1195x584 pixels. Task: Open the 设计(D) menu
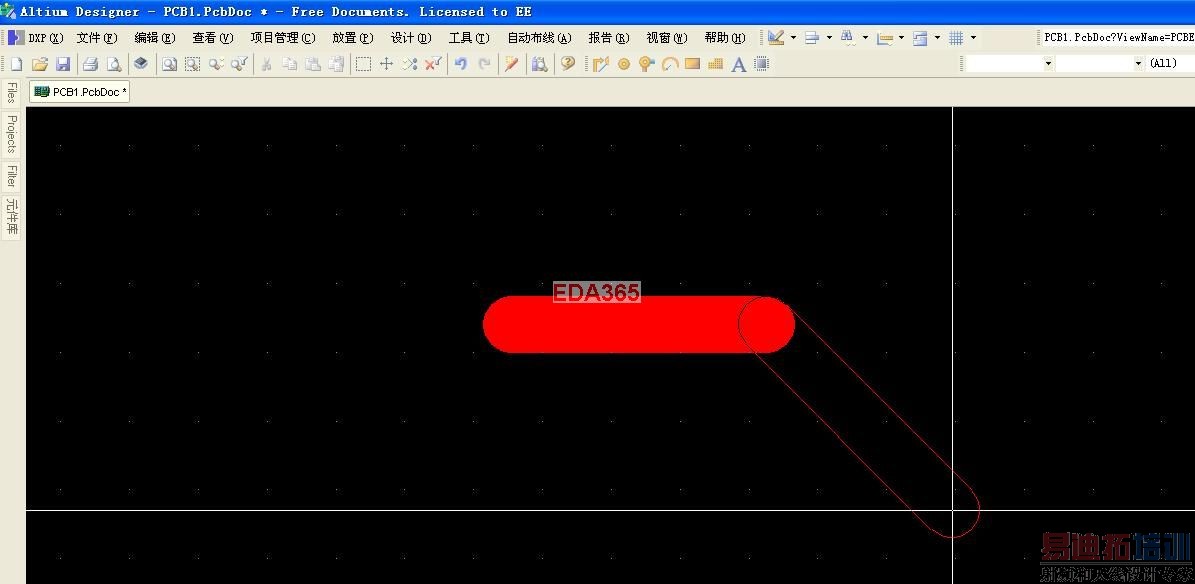pos(411,37)
